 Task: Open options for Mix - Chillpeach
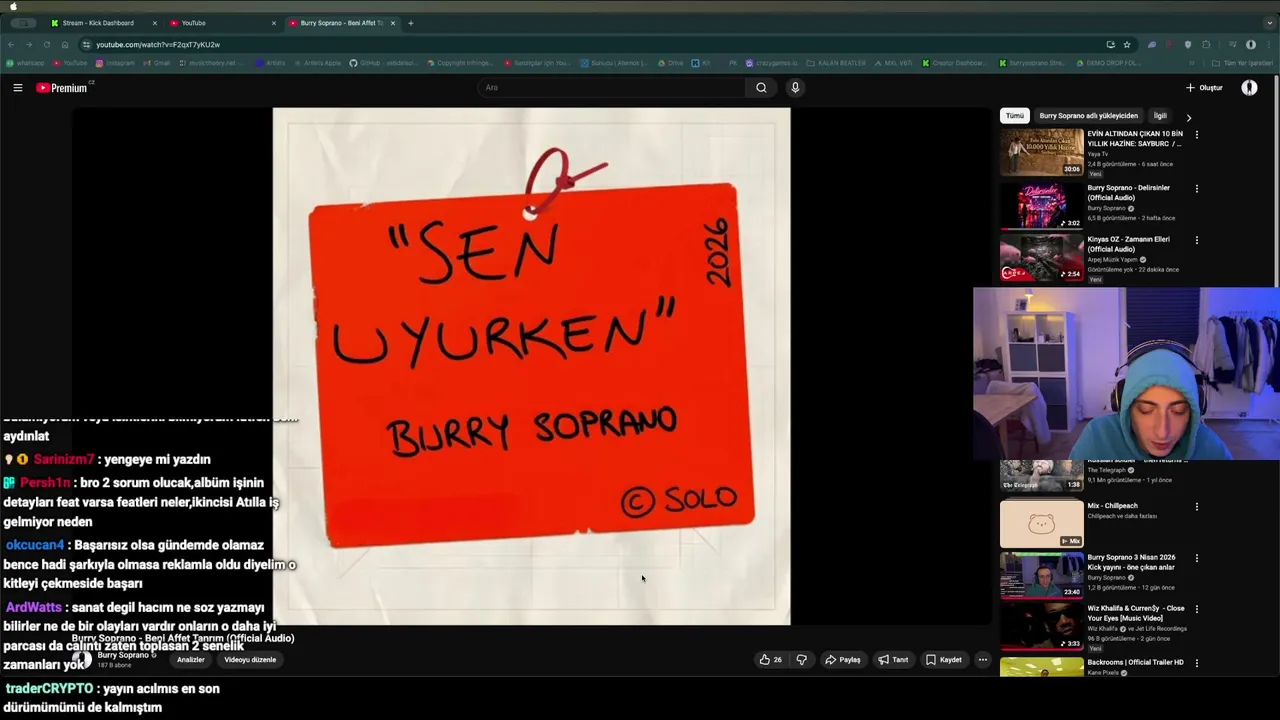1196,507
